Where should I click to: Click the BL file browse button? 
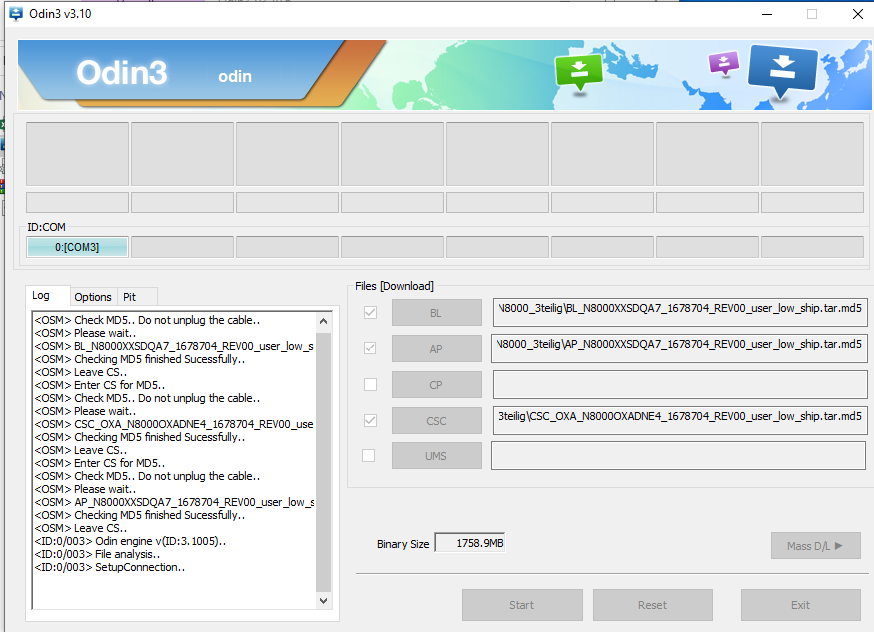click(x=436, y=313)
